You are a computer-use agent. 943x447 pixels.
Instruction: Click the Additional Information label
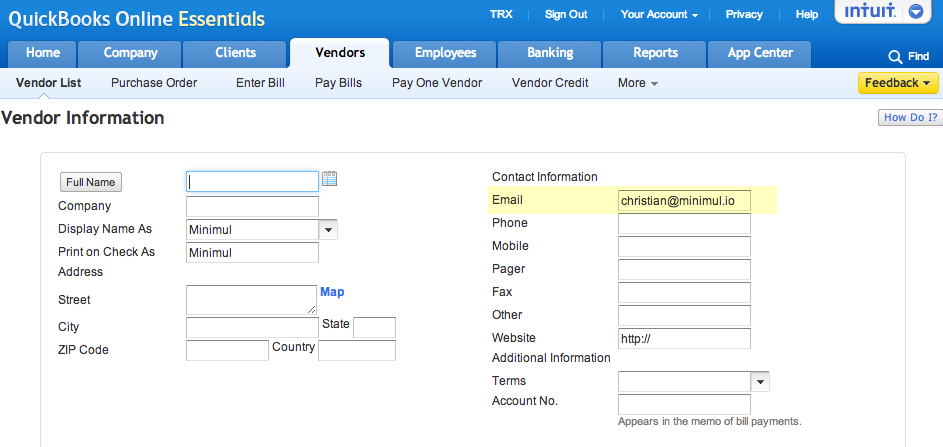pyautogui.click(x=551, y=358)
